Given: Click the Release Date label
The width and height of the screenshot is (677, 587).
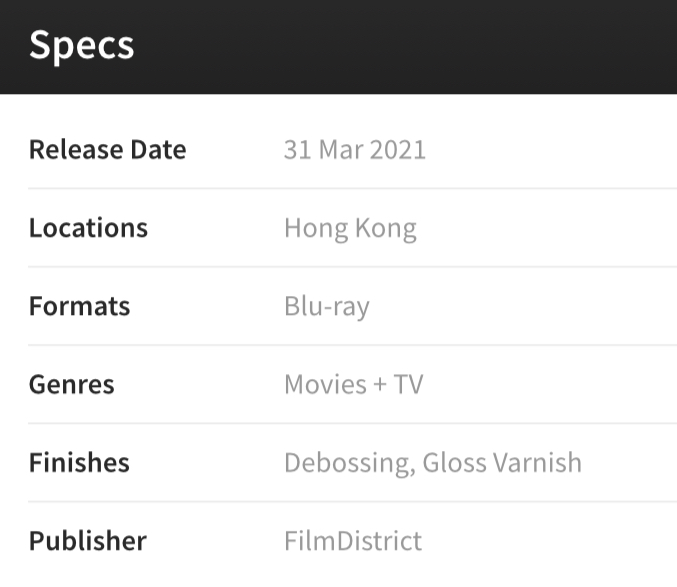Looking at the screenshot, I should pos(108,150).
